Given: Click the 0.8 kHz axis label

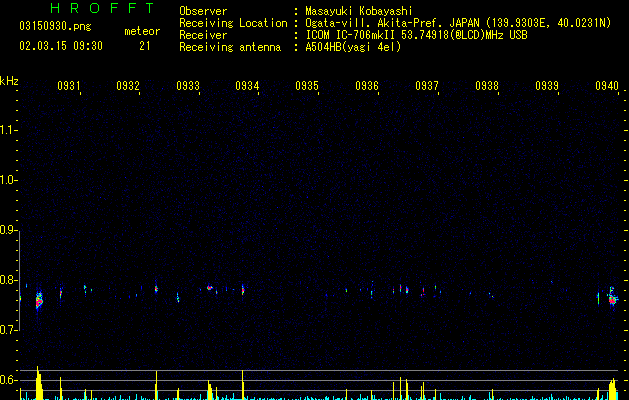Looking at the screenshot, I should [x=8, y=280].
